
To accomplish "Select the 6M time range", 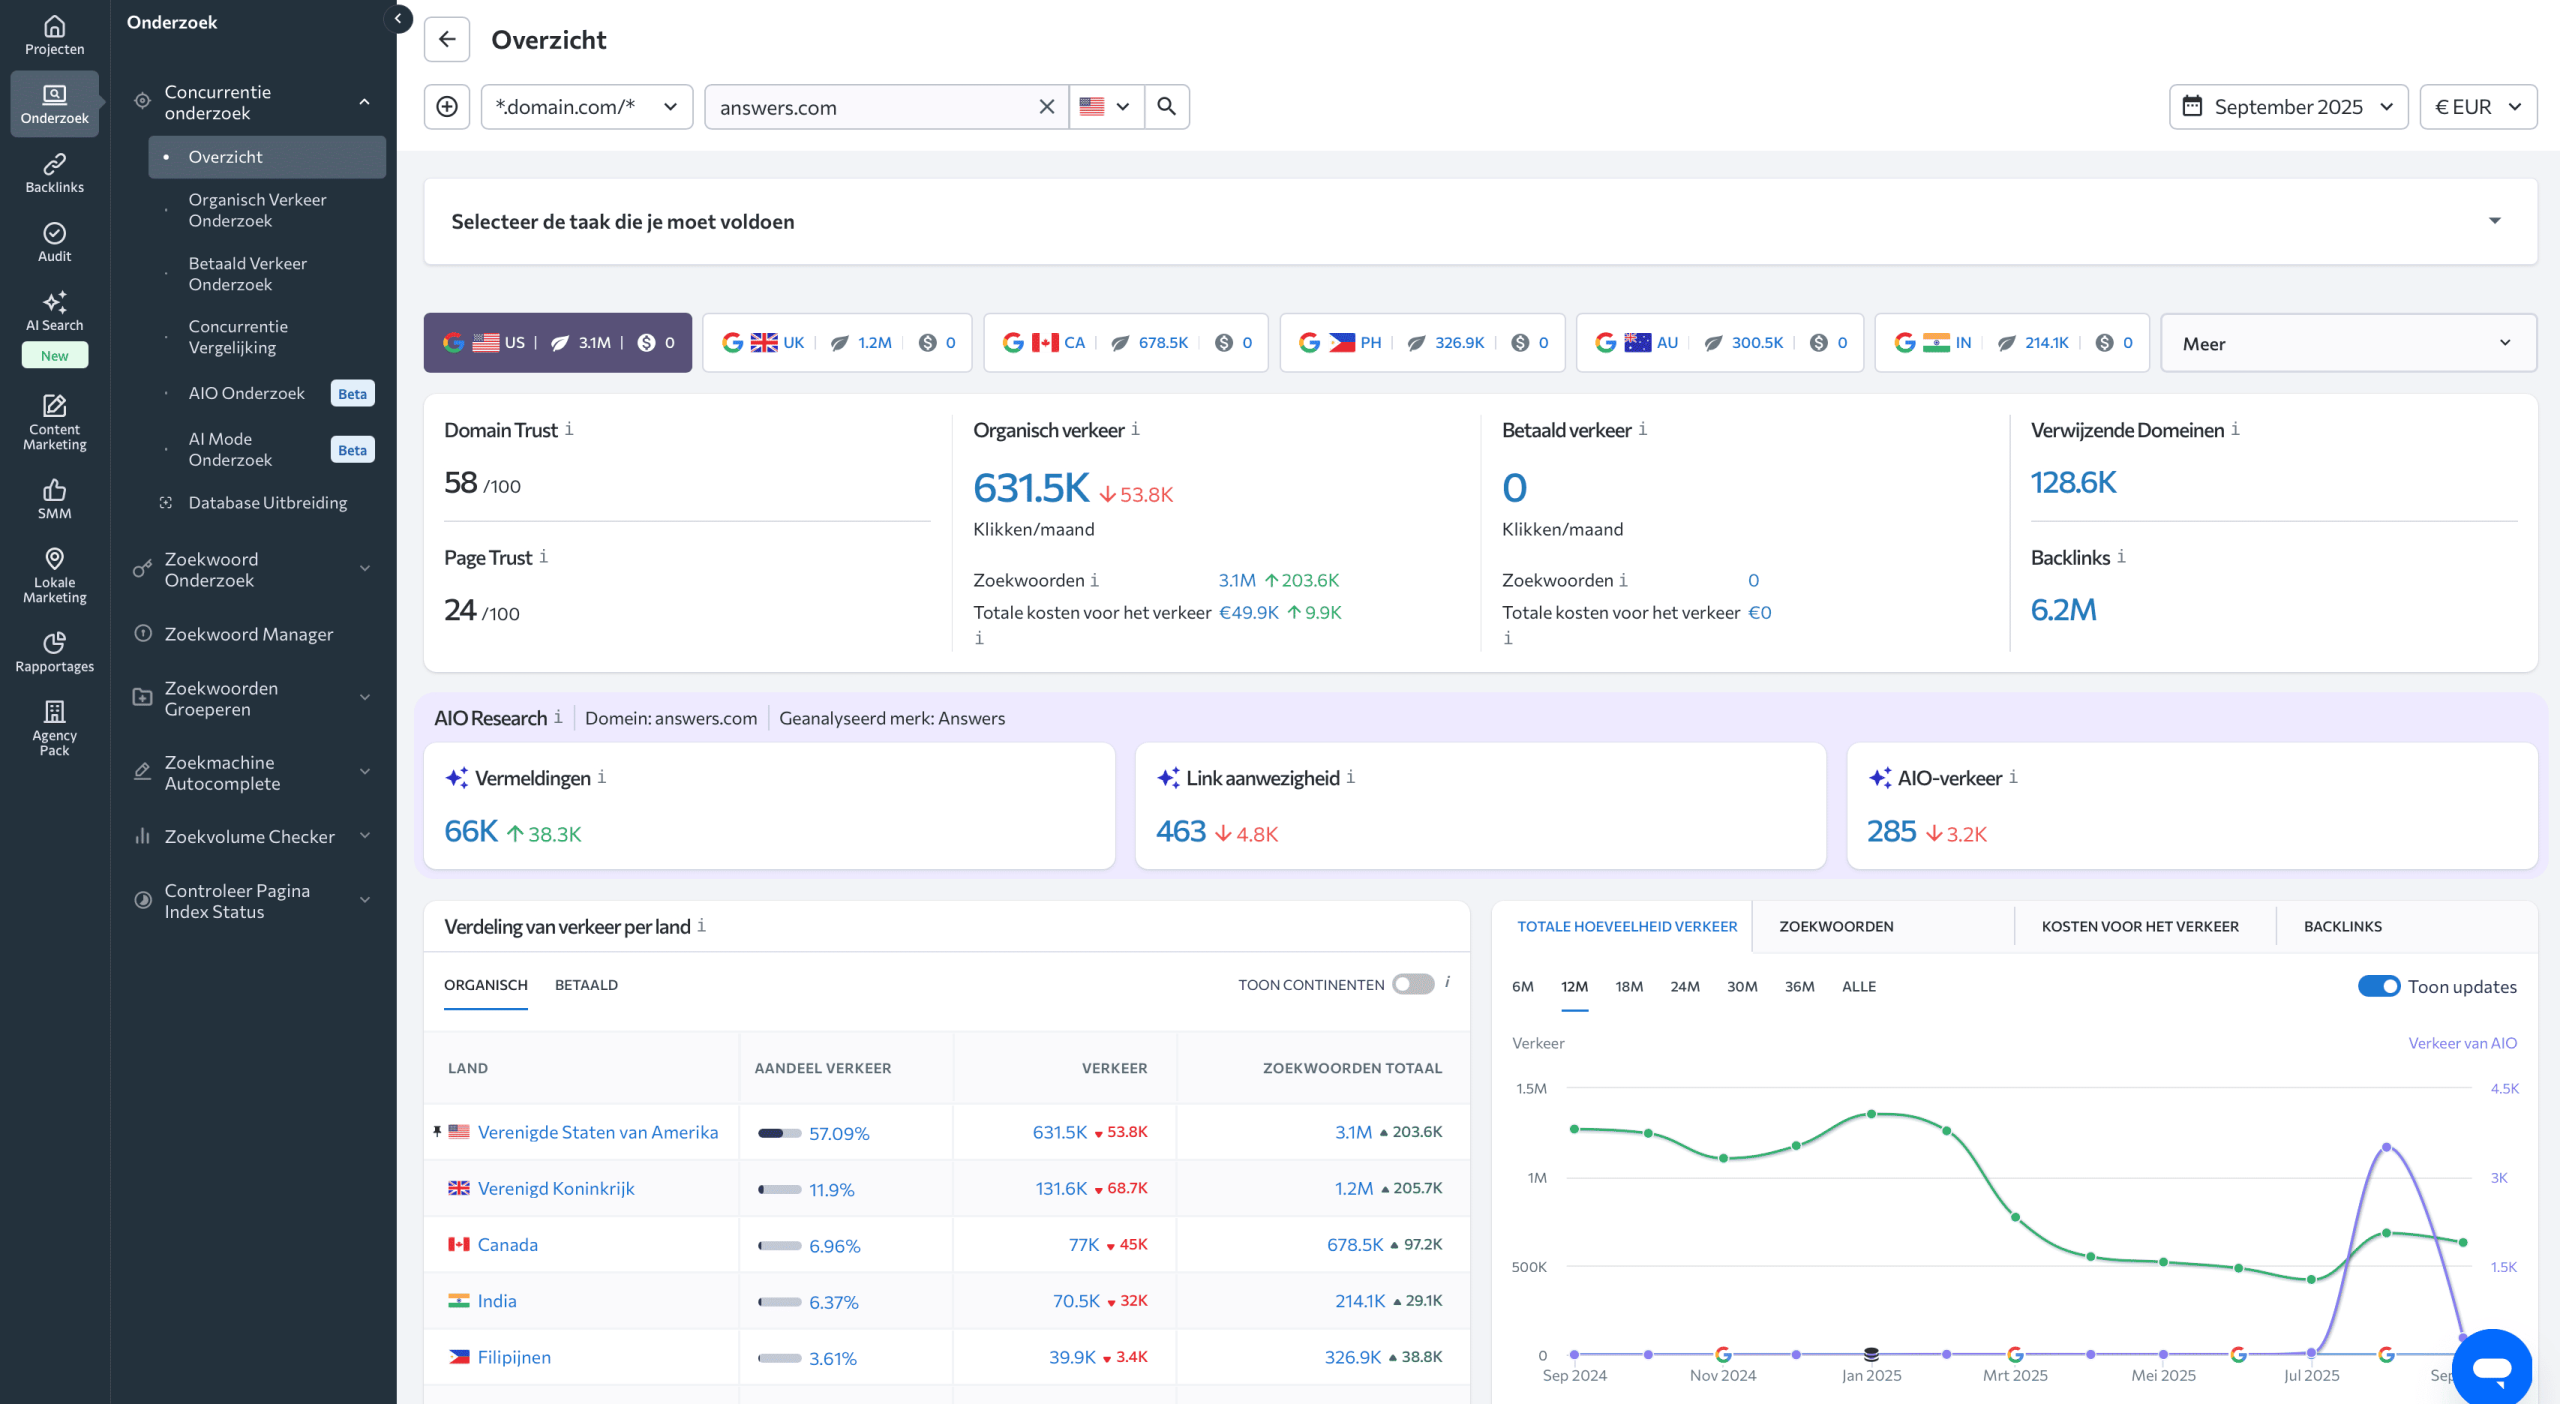I will 1522,986.
